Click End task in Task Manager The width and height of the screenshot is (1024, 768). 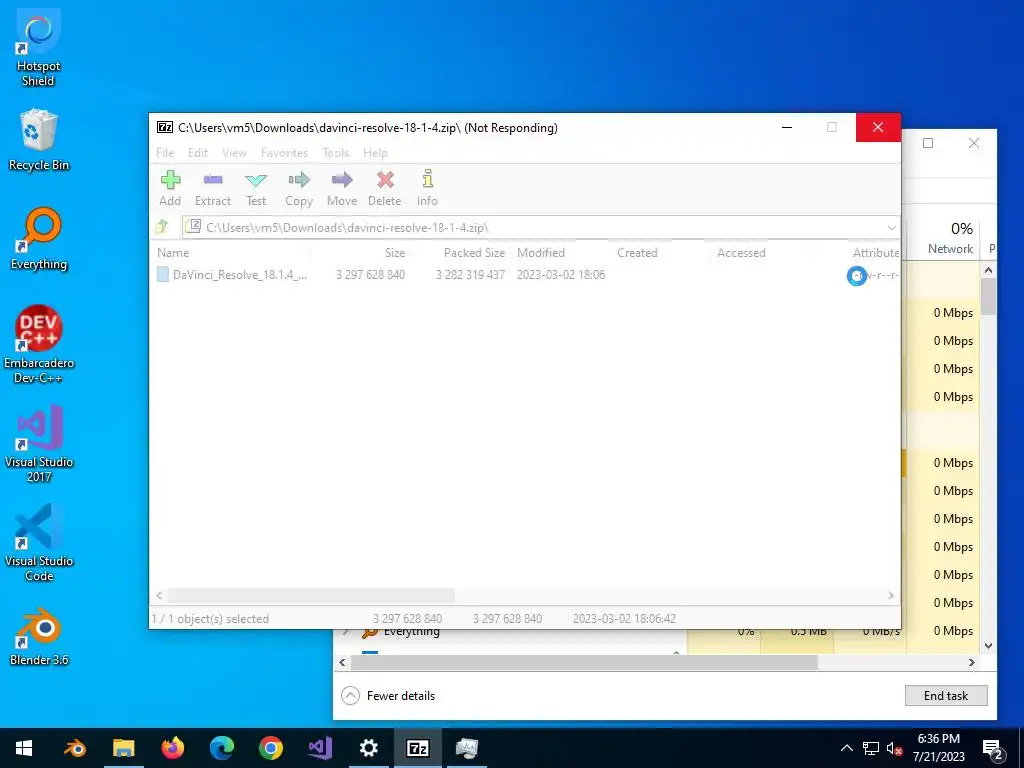[x=946, y=696]
